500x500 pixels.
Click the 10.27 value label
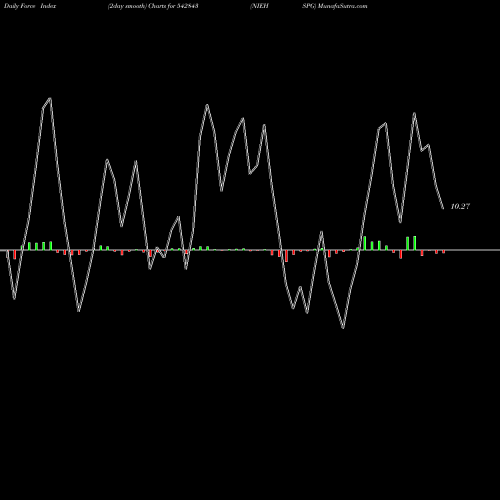coord(460,206)
